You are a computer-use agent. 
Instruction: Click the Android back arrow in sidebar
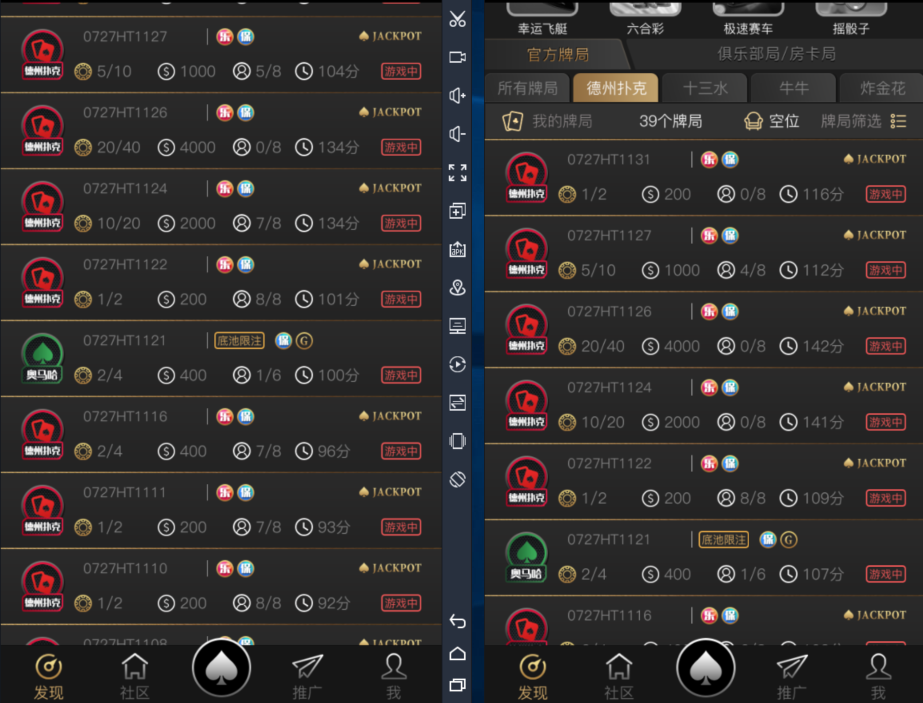pyautogui.click(x=457, y=621)
